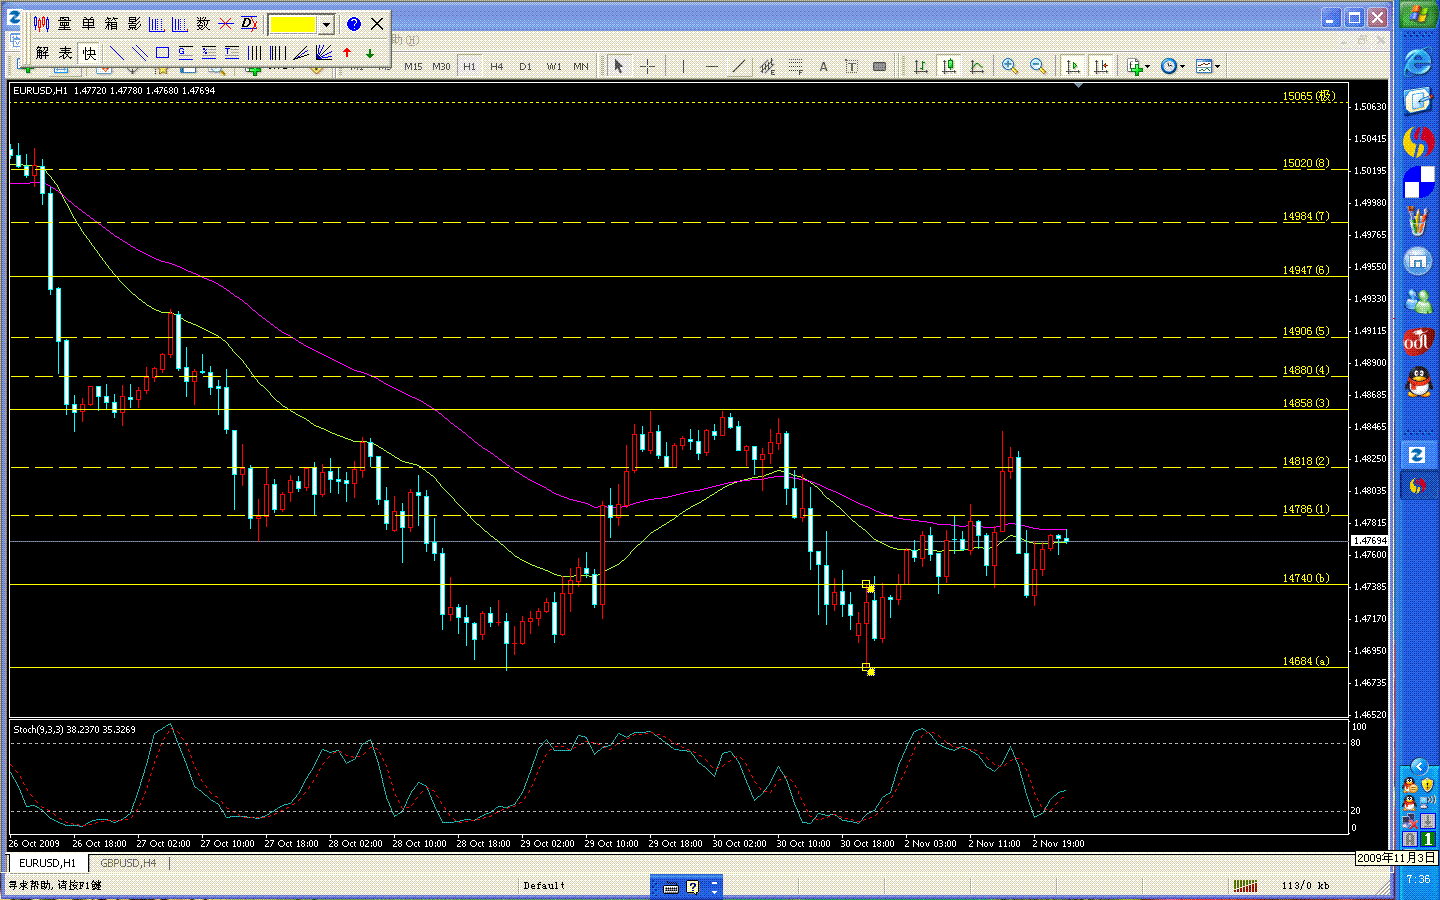Open the yellow color dropdown
1440x900 pixels.
point(326,24)
